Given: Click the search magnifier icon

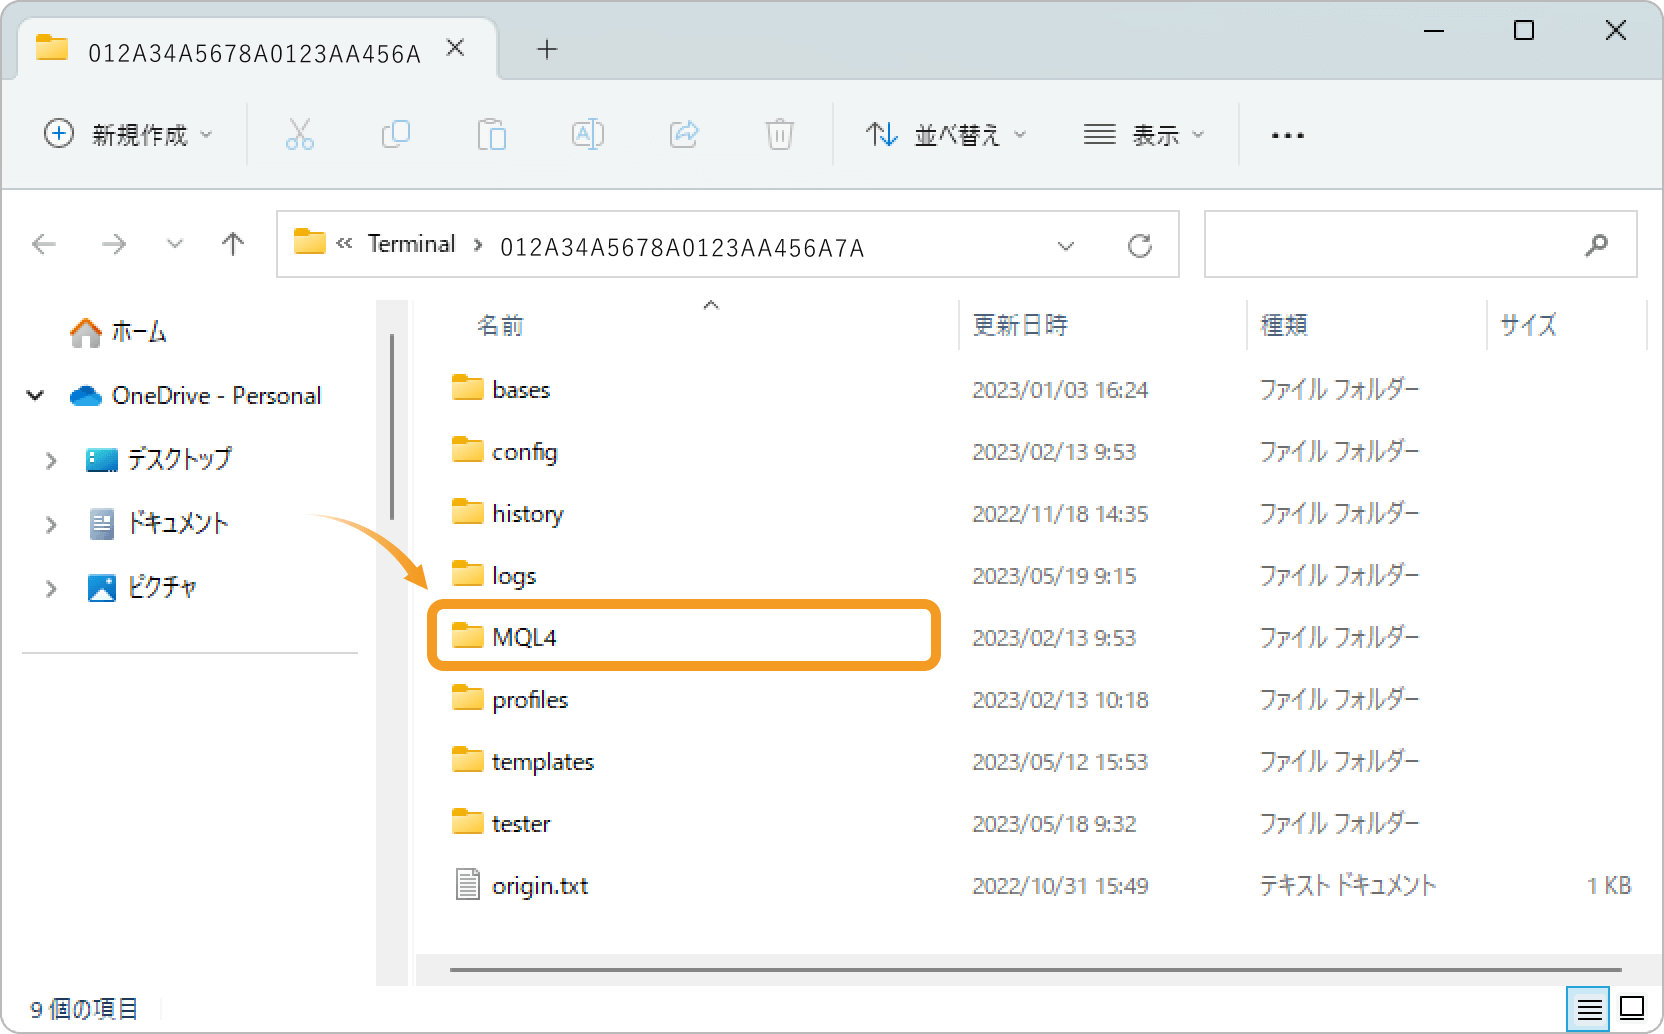Looking at the screenshot, I should pyautogui.click(x=1597, y=244).
